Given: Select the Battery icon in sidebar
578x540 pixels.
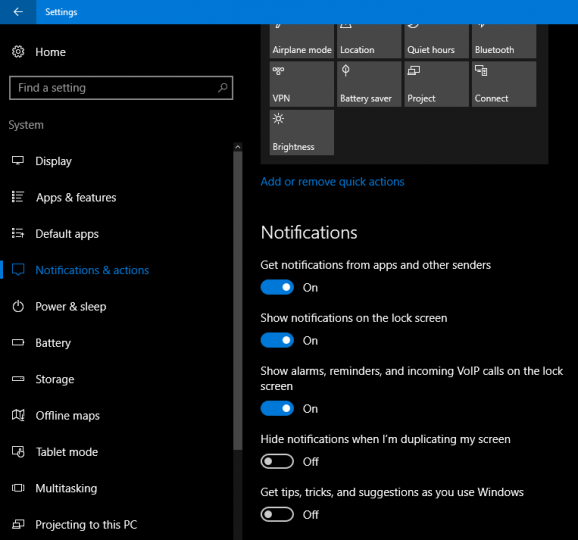Looking at the screenshot, I should (x=18, y=342).
